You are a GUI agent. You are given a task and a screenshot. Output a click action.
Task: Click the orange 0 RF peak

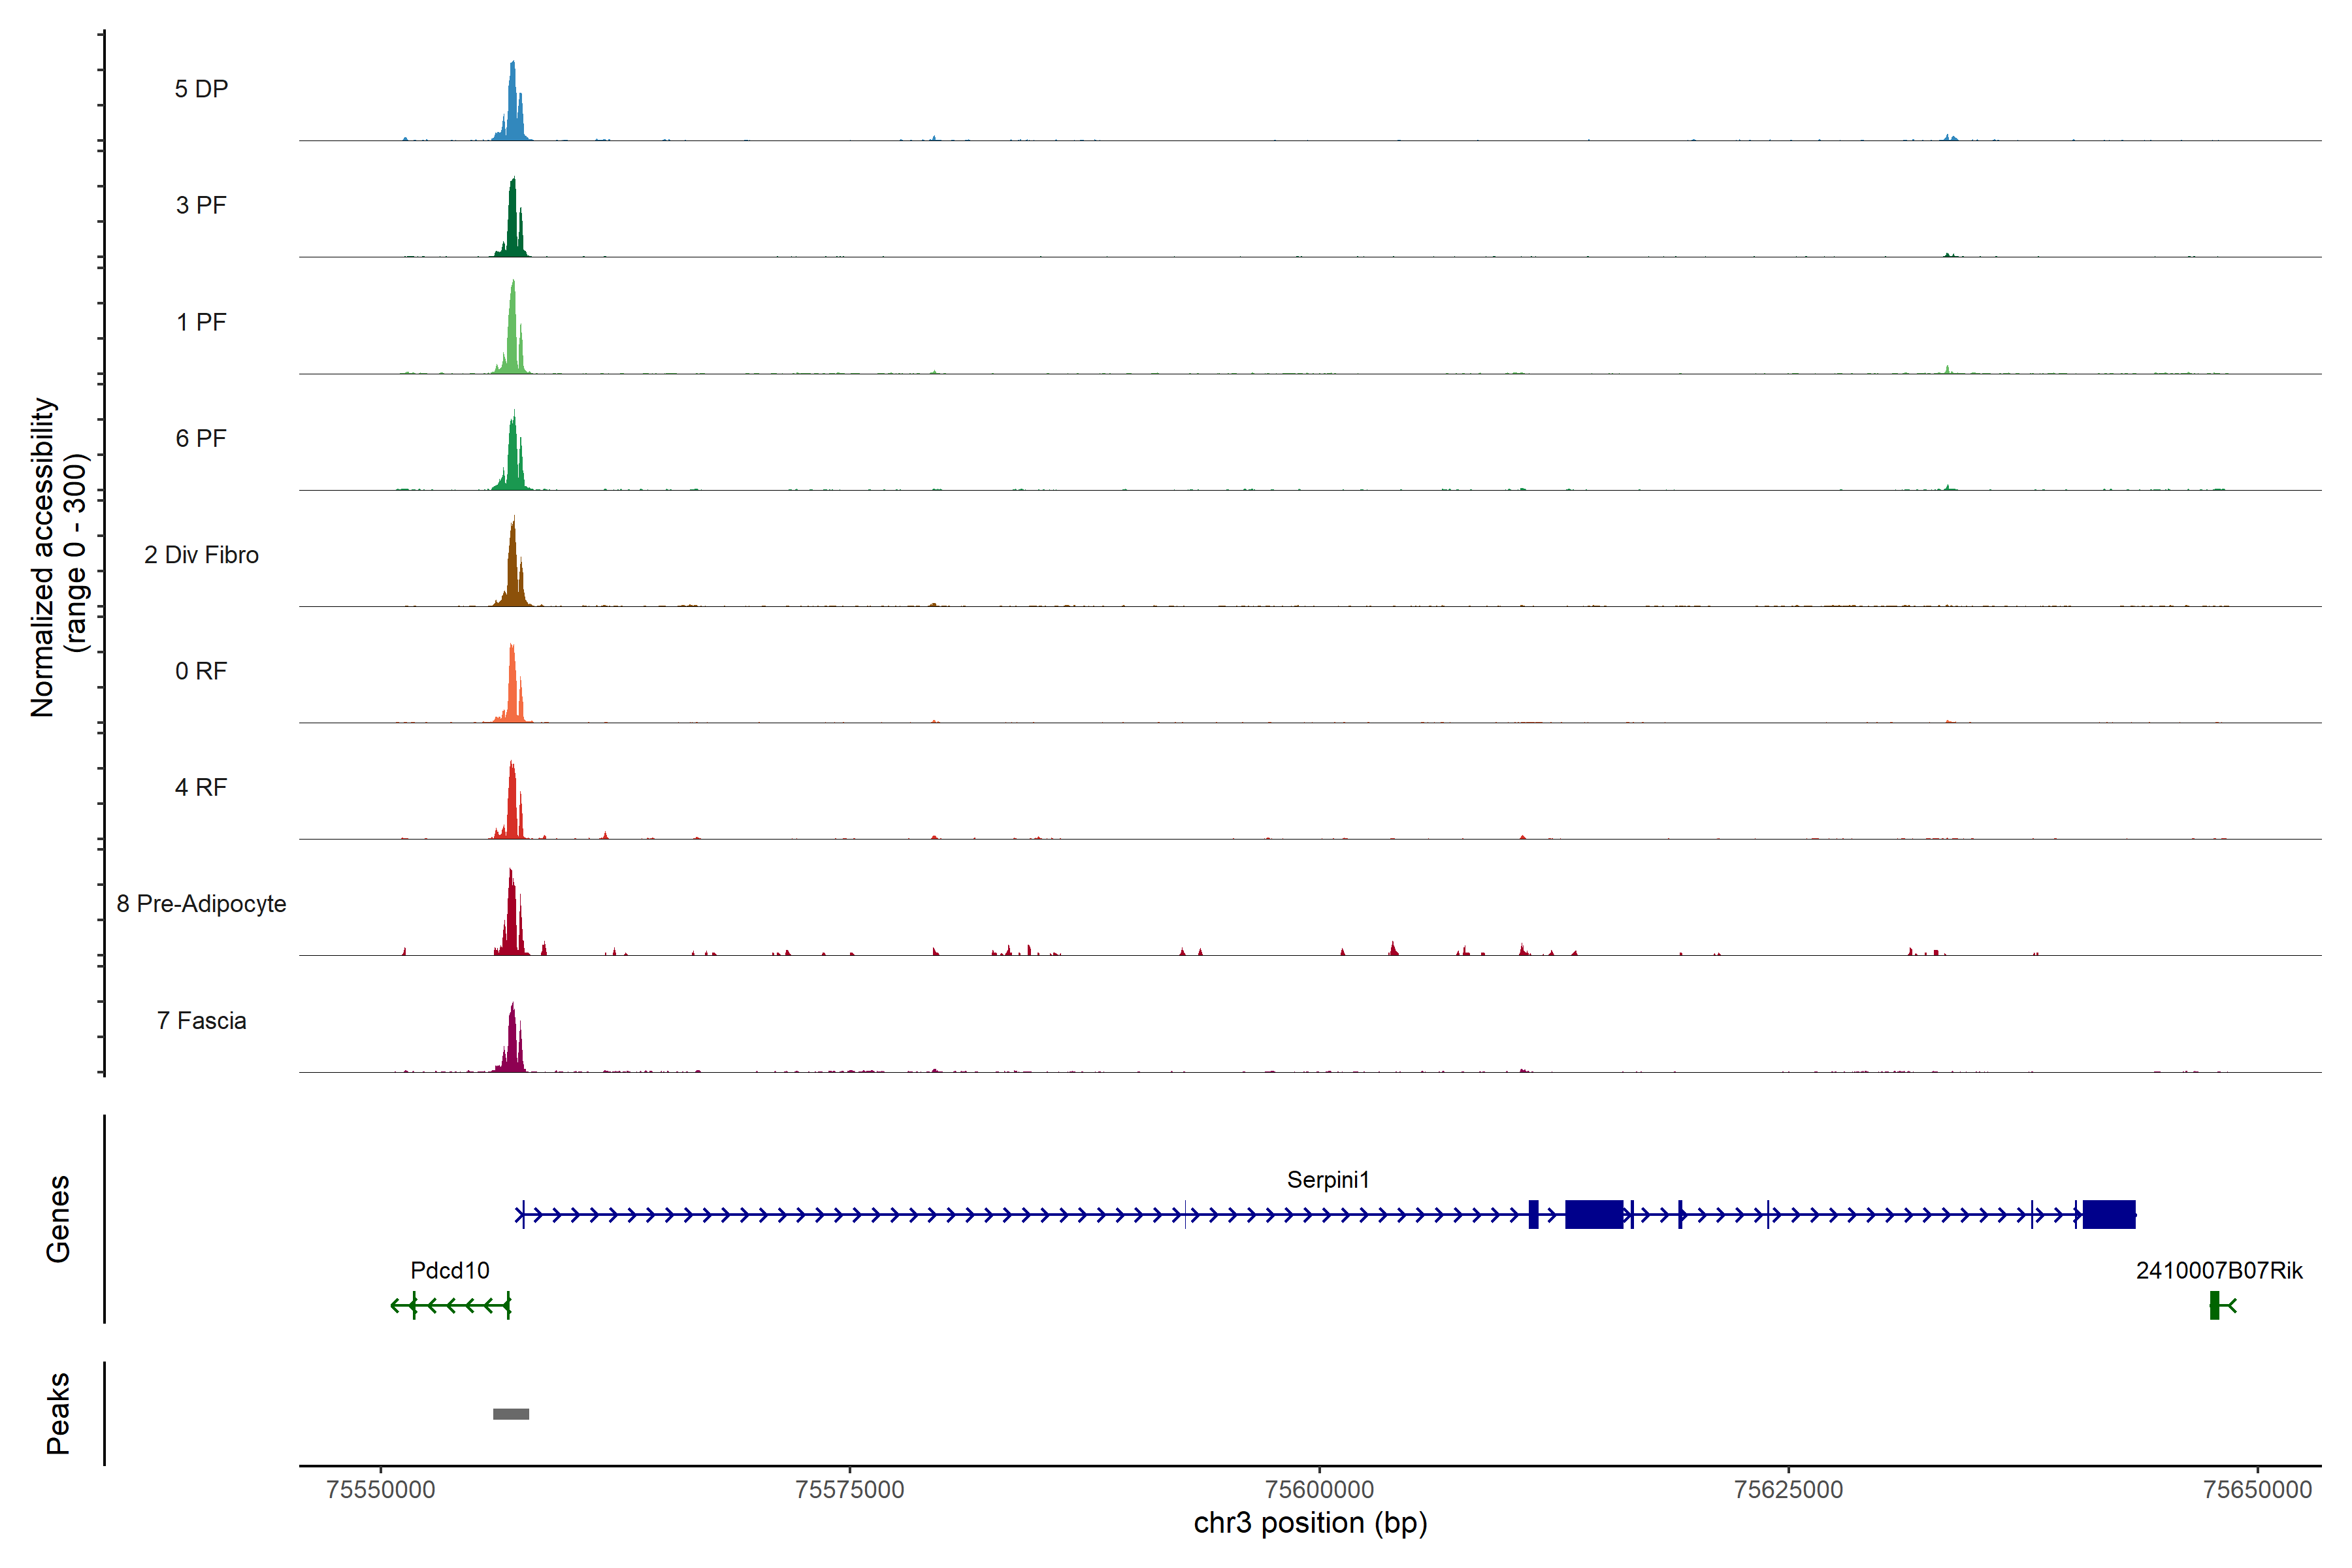pos(512,690)
